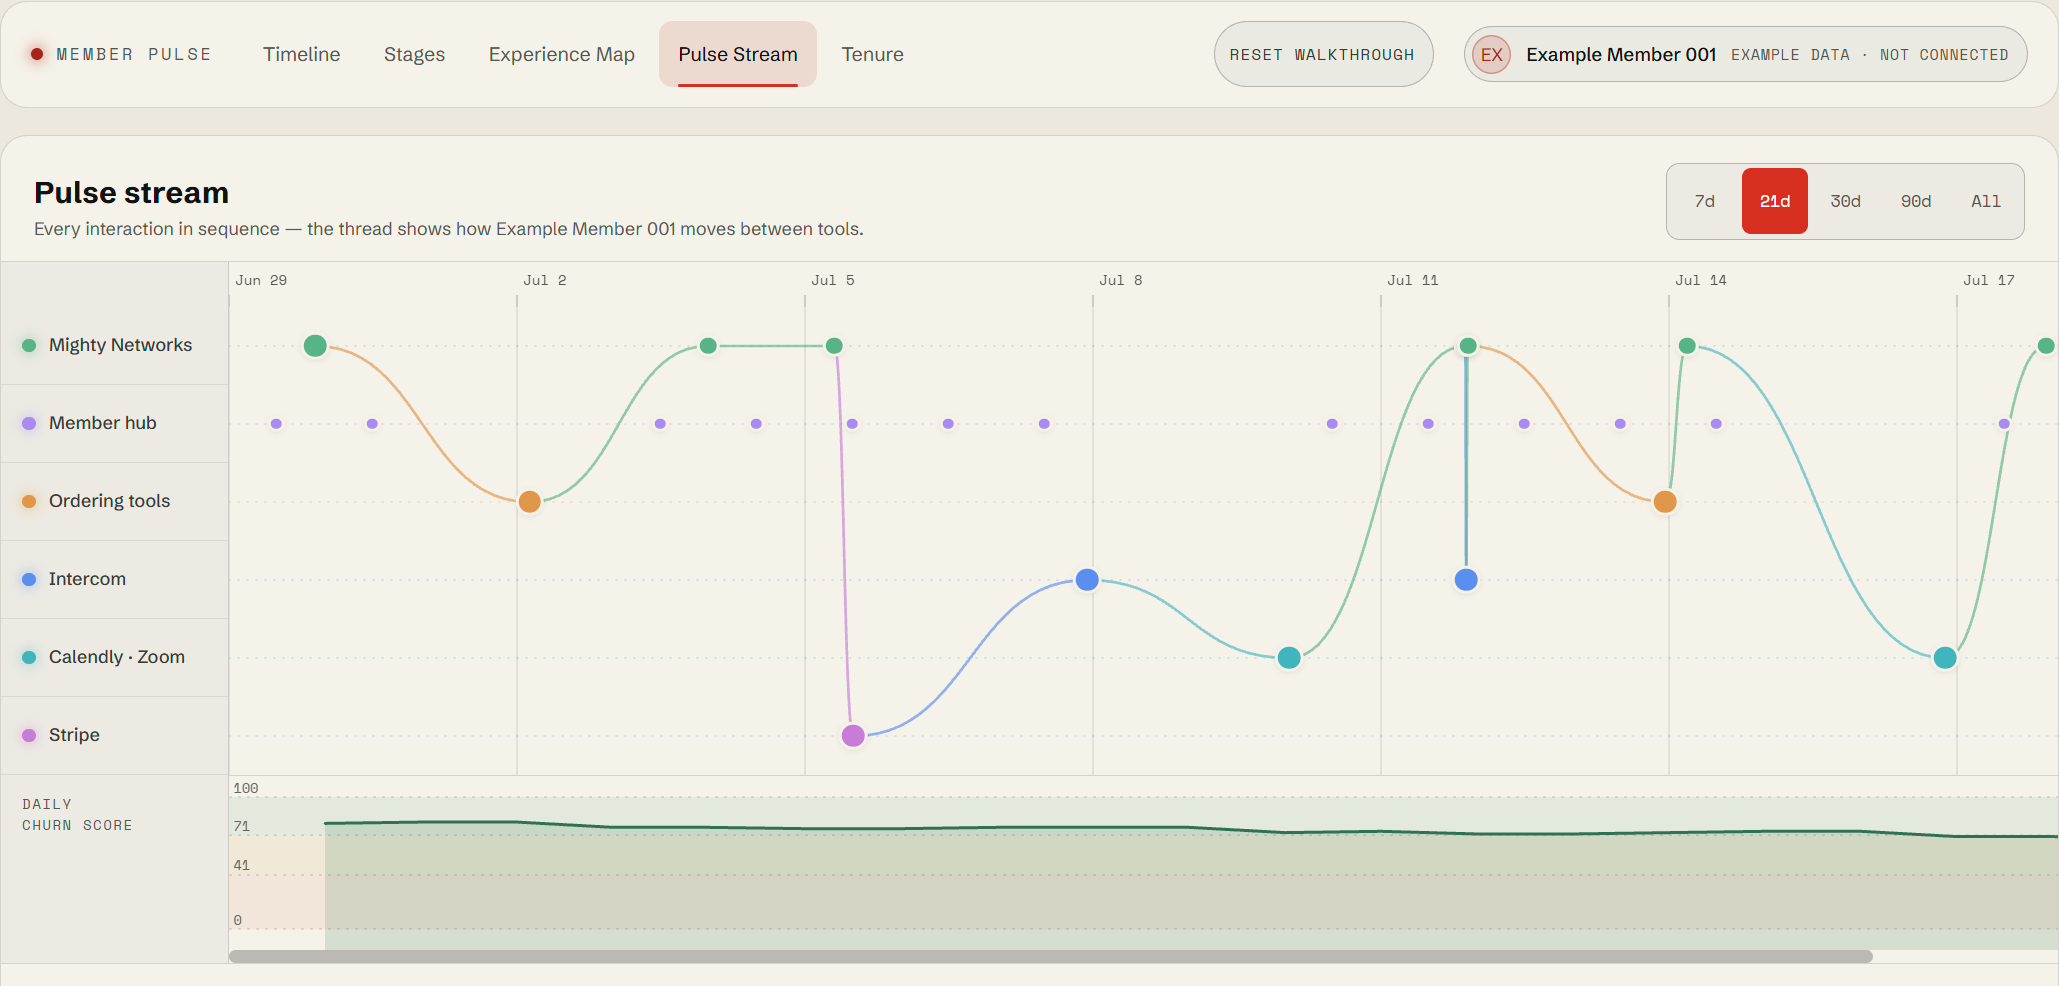Select the 90d time range

1915,201
